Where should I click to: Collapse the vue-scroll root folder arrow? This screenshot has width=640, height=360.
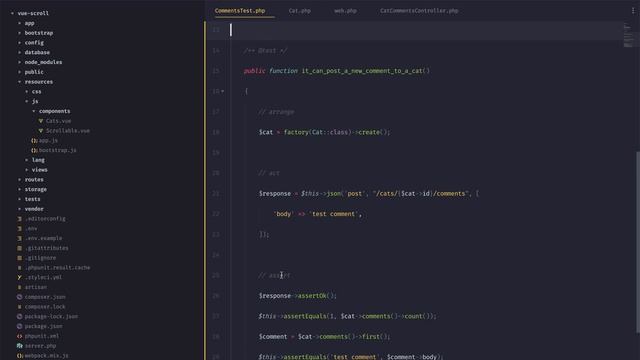[x=12, y=13]
